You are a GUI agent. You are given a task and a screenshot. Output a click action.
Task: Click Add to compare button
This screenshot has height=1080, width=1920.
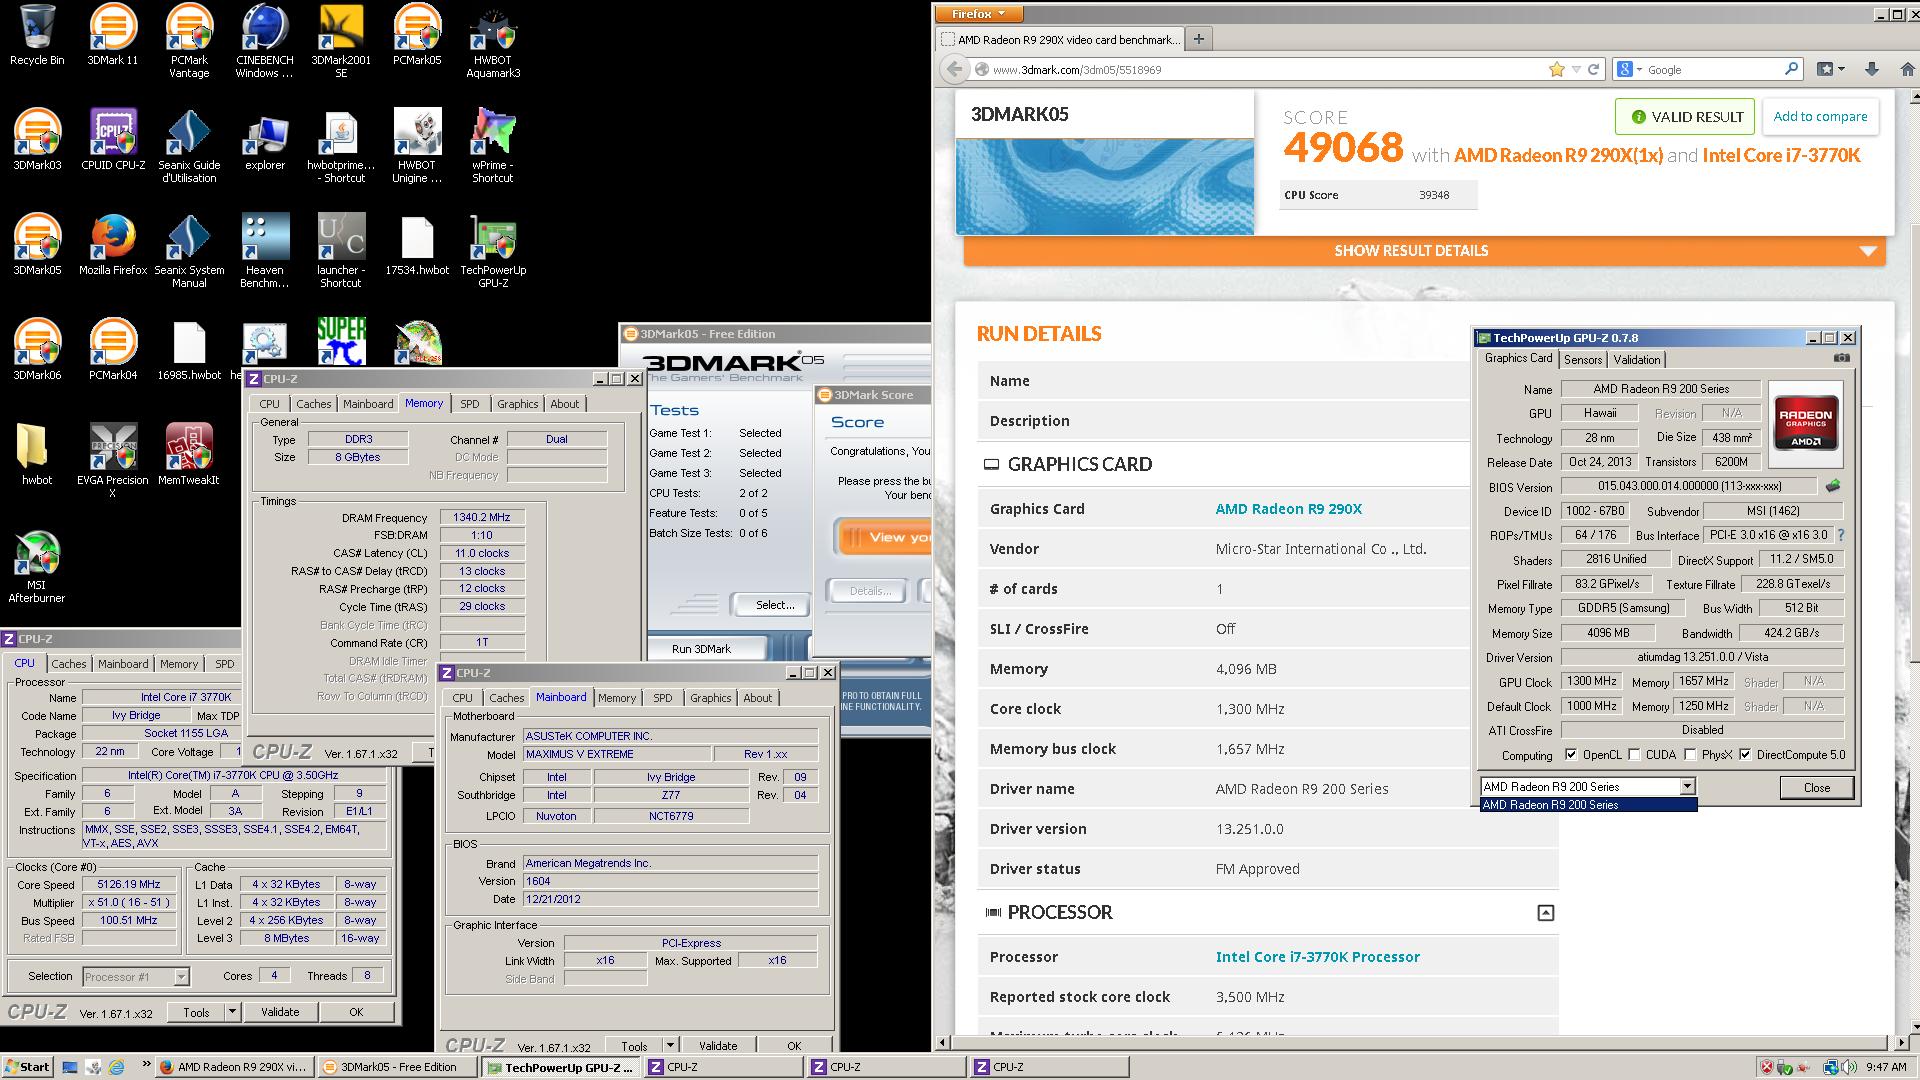[x=1820, y=117]
